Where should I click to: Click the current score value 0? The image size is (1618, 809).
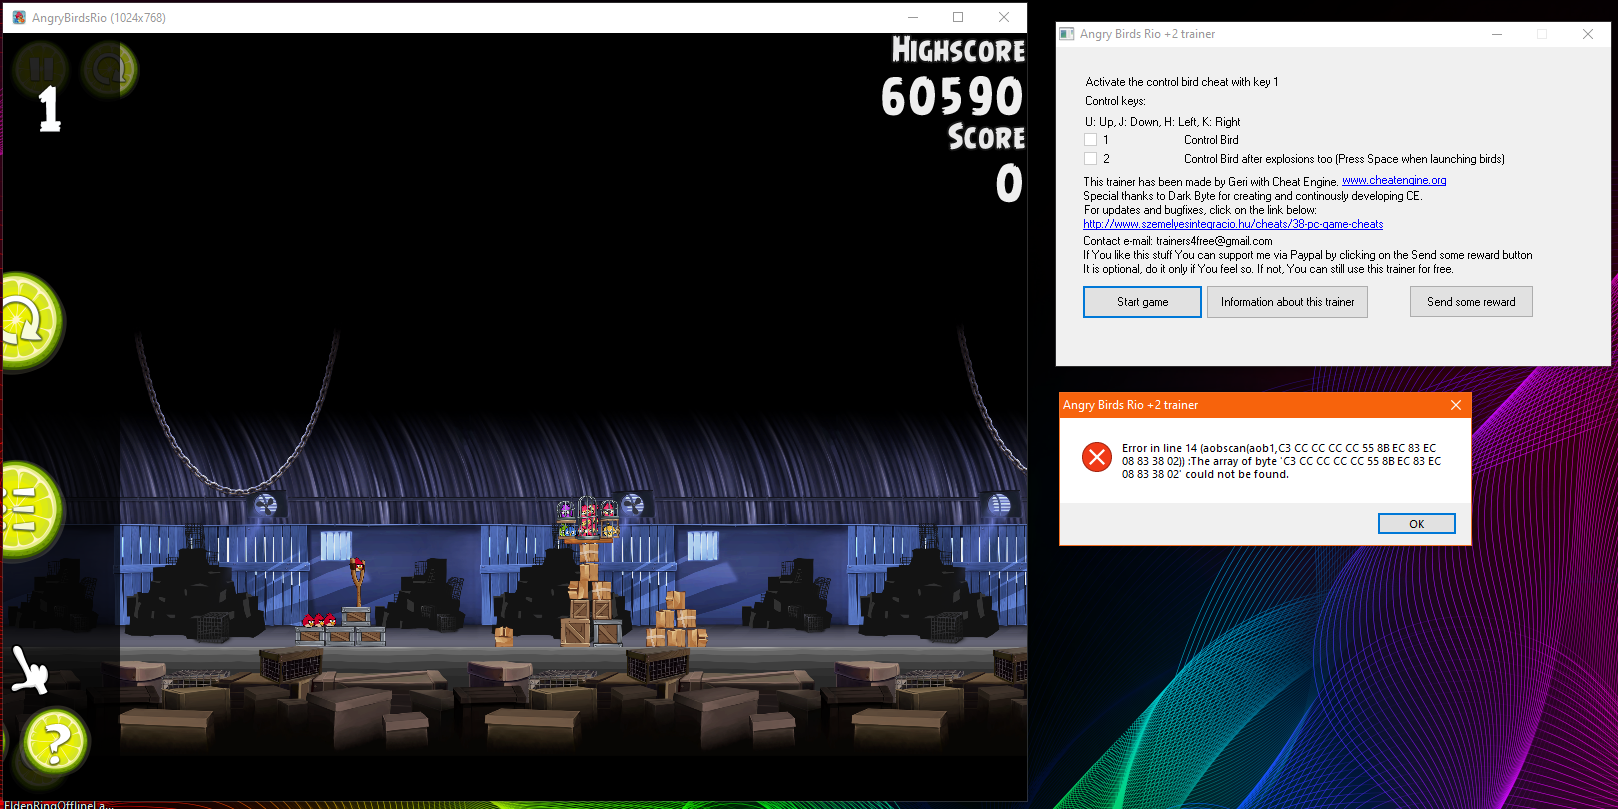1009,184
